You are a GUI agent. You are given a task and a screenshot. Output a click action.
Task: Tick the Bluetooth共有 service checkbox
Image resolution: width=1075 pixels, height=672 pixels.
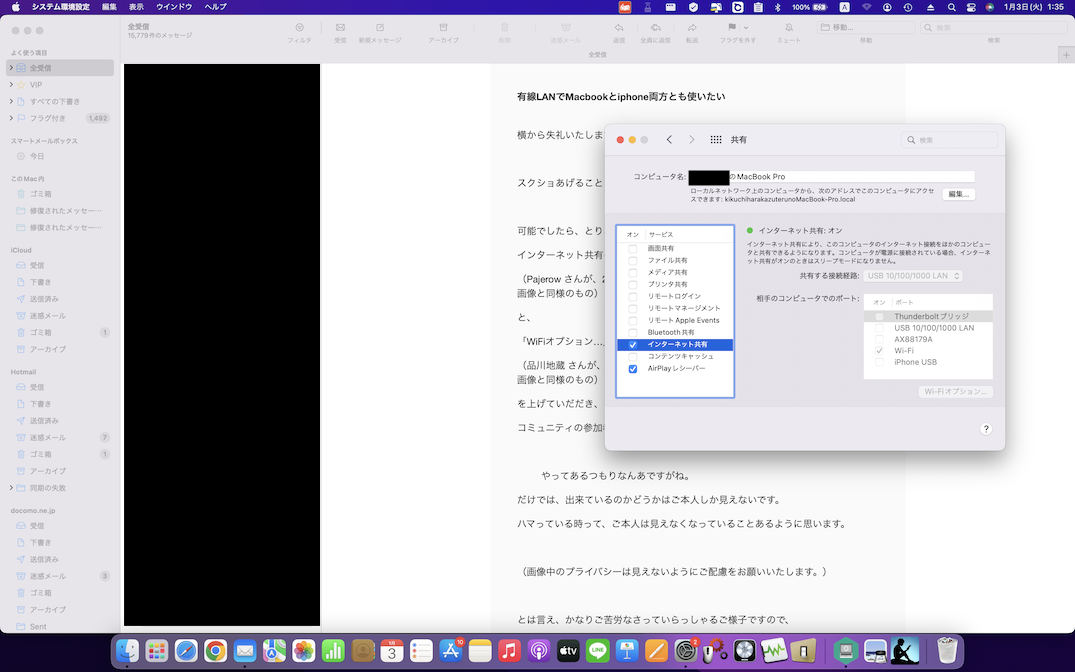(x=633, y=332)
